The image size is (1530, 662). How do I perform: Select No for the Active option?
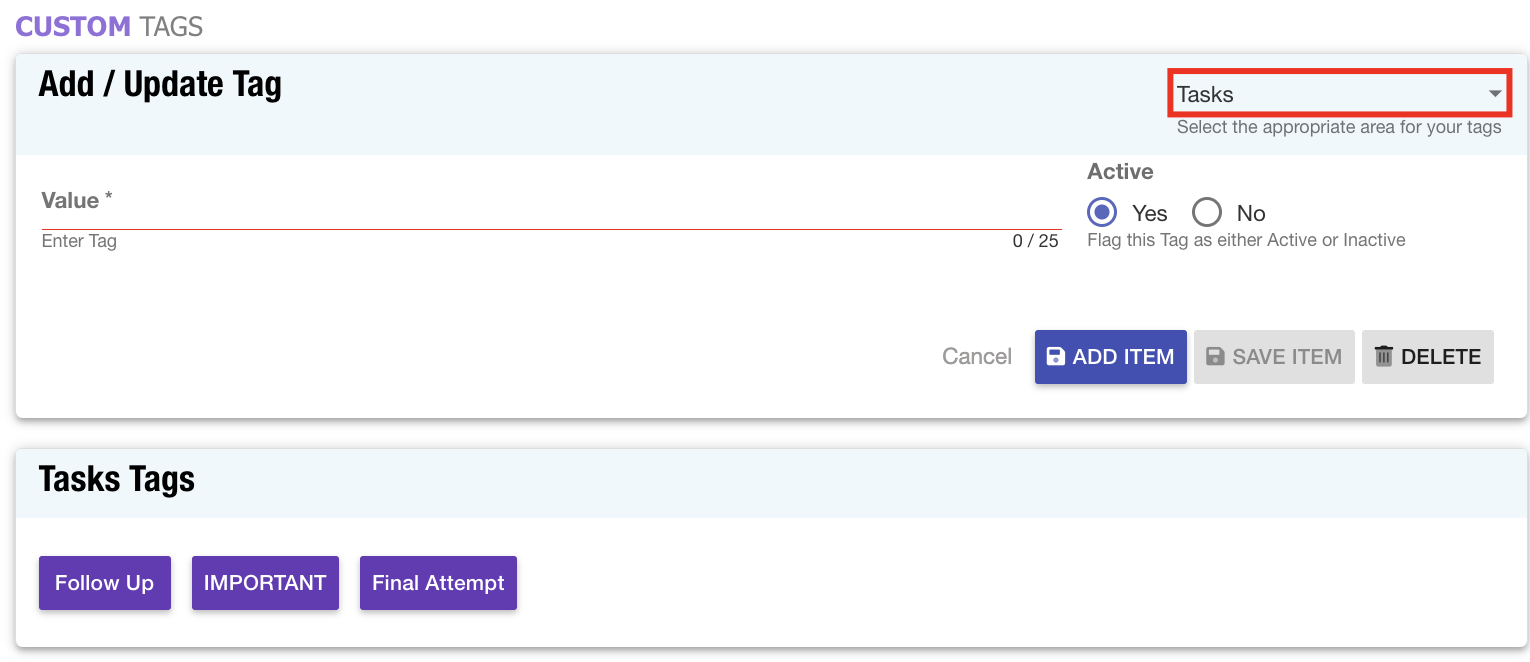coord(1207,213)
